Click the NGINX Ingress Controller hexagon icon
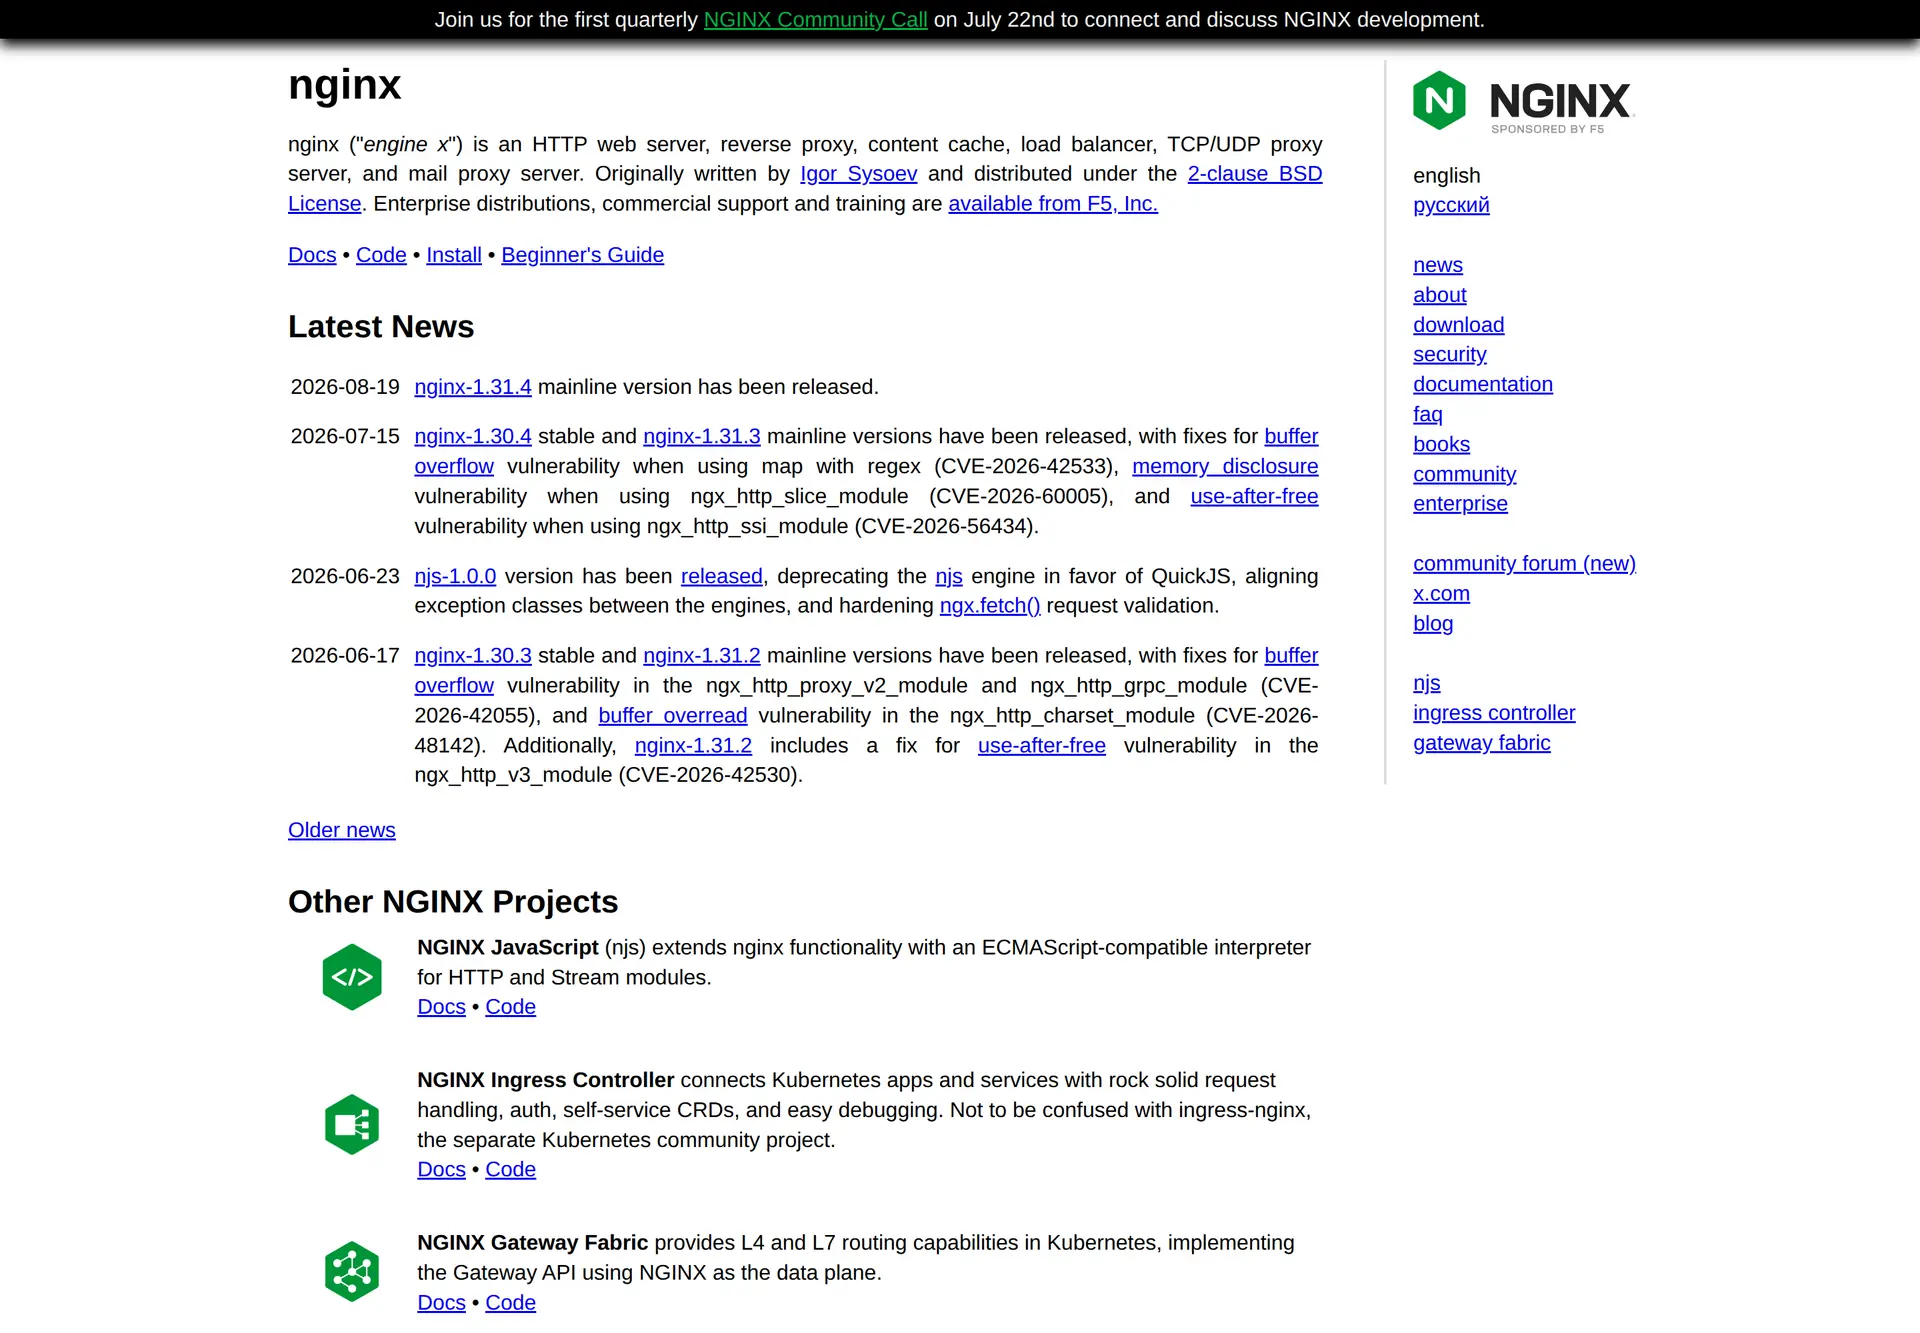Screen dimensions: 1920x1333 [x=352, y=1124]
